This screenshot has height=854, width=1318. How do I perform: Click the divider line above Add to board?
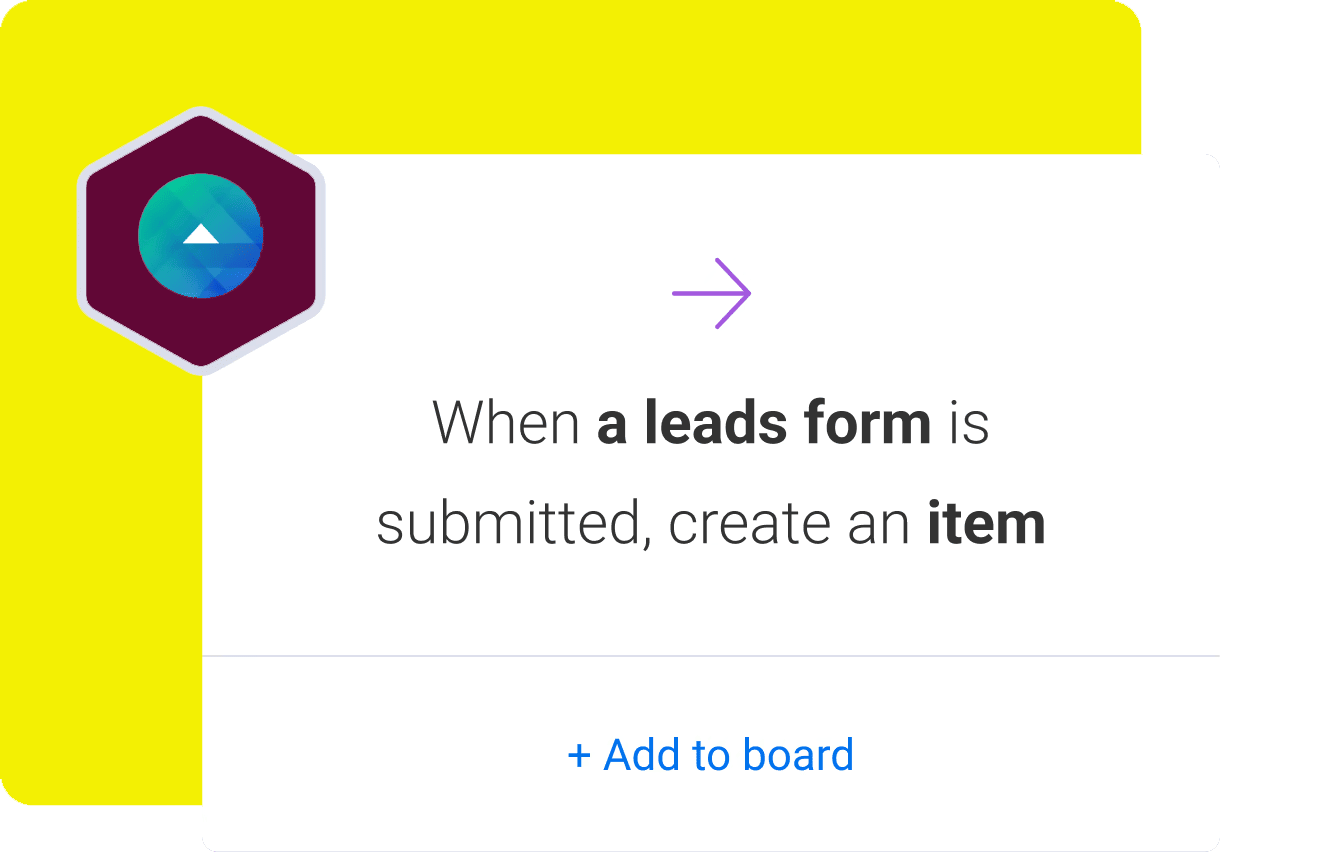click(x=711, y=656)
